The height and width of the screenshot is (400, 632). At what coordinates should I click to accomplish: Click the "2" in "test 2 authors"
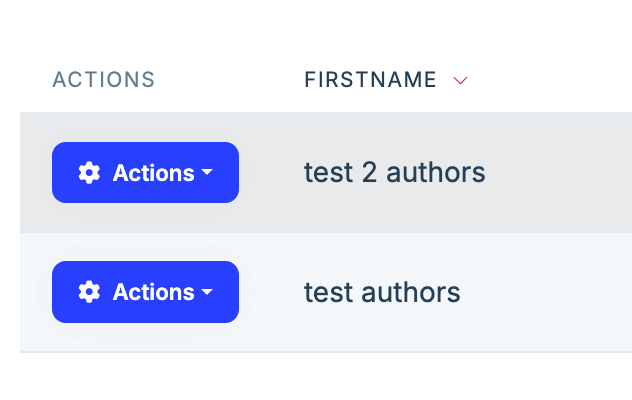click(370, 173)
